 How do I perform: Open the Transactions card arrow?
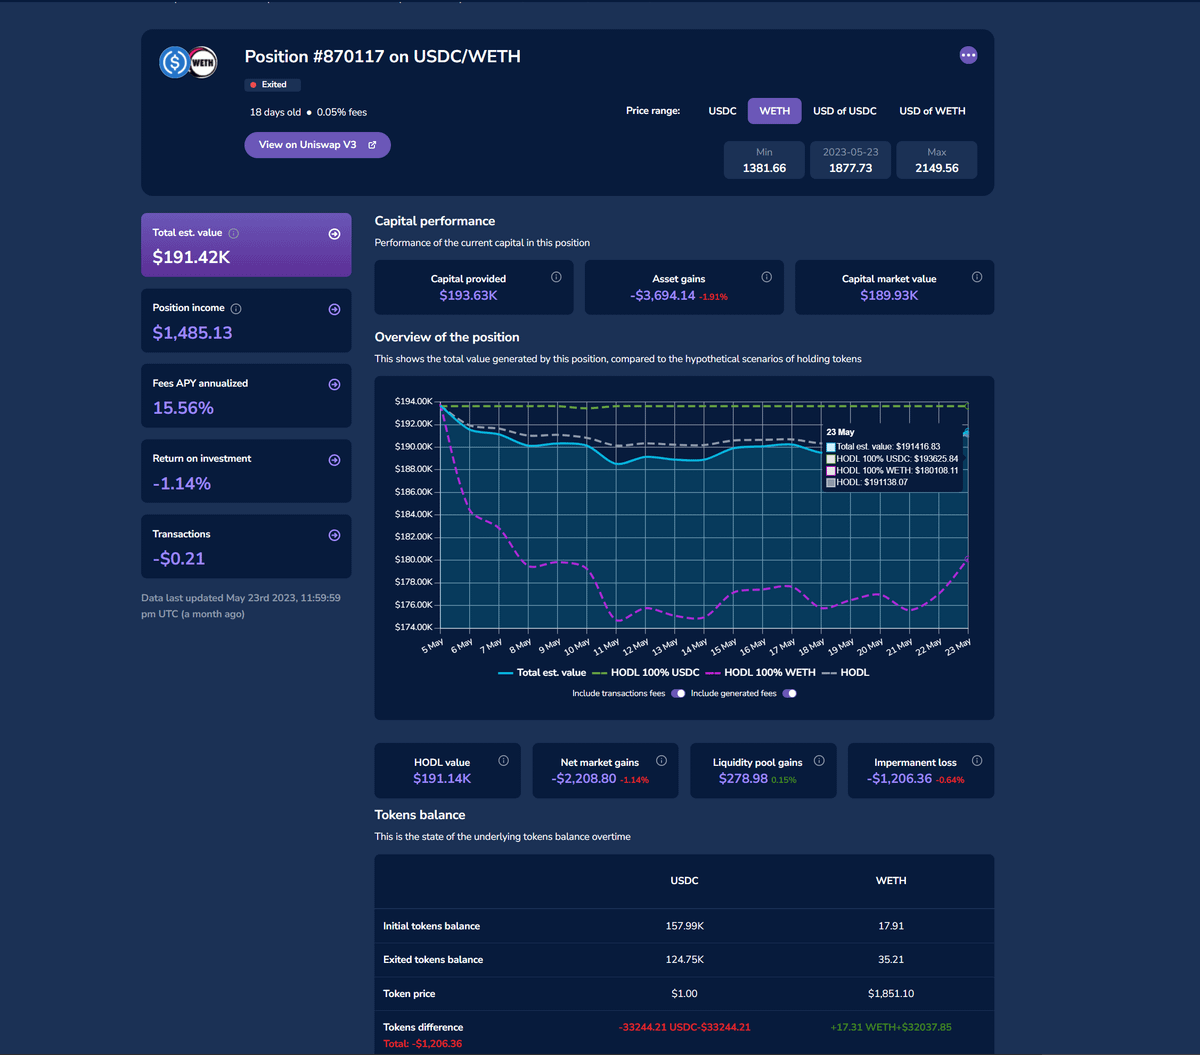coord(334,535)
